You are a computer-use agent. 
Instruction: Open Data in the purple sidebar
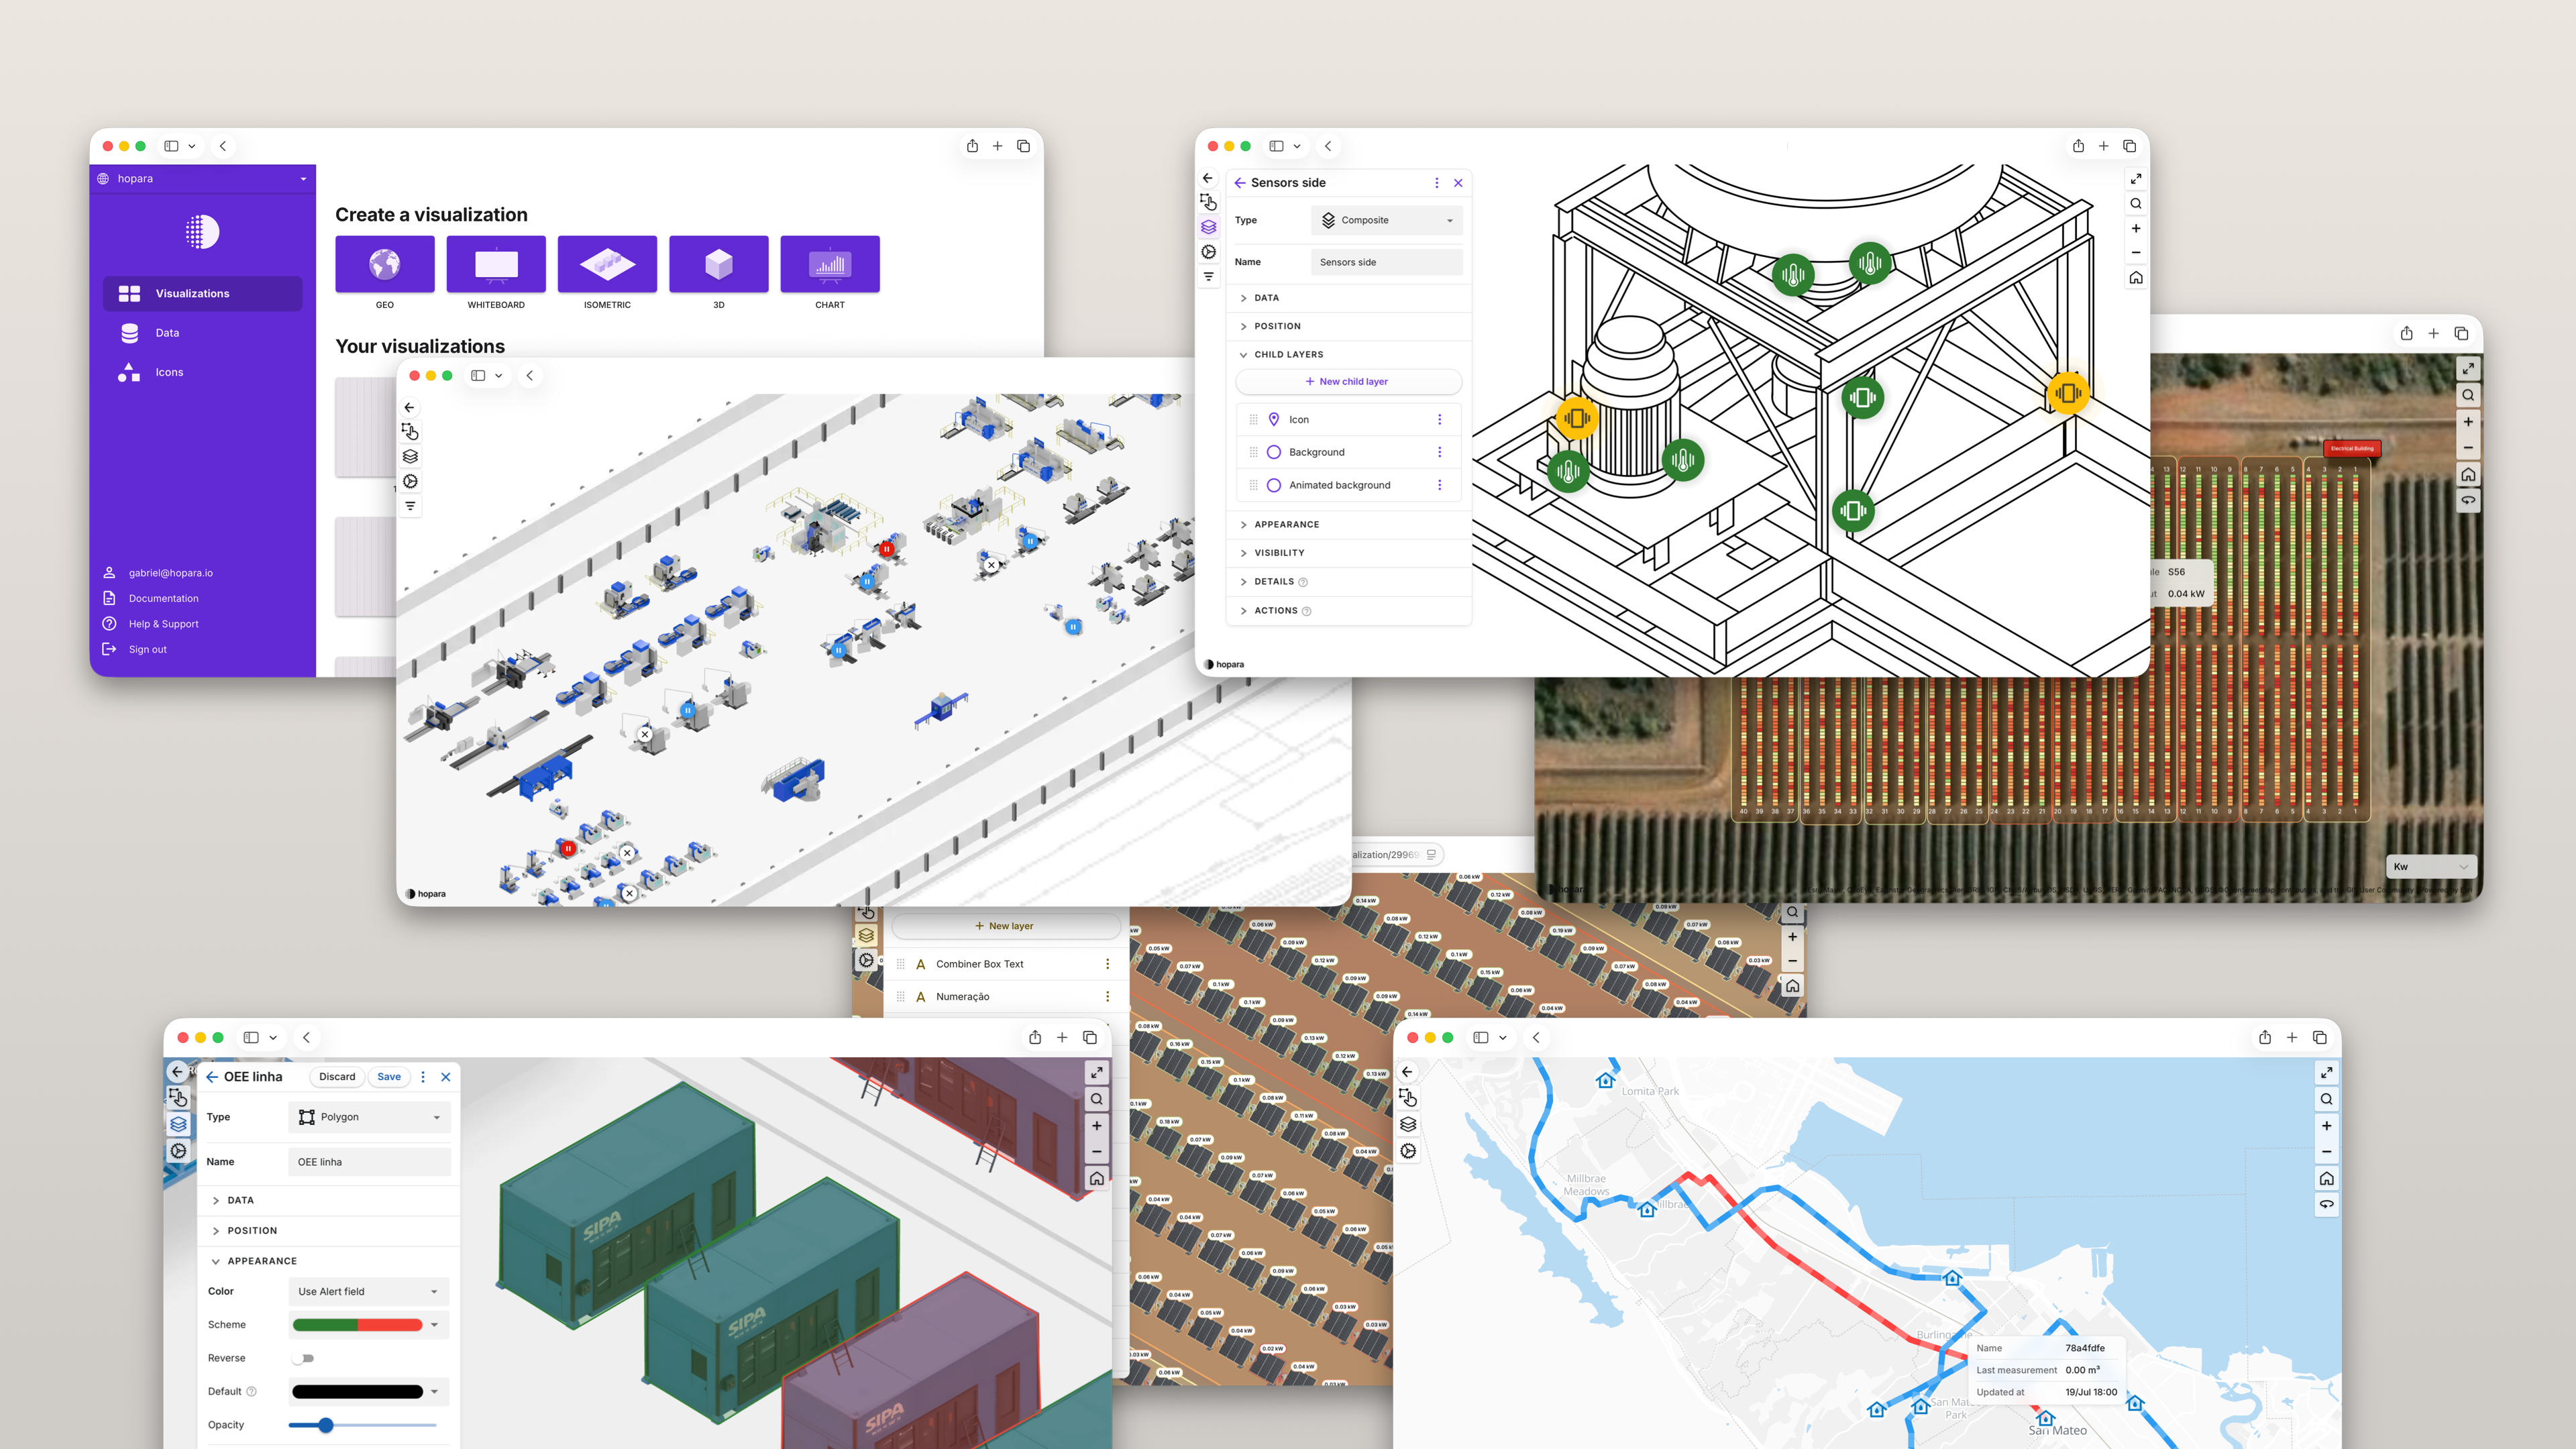point(167,333)
